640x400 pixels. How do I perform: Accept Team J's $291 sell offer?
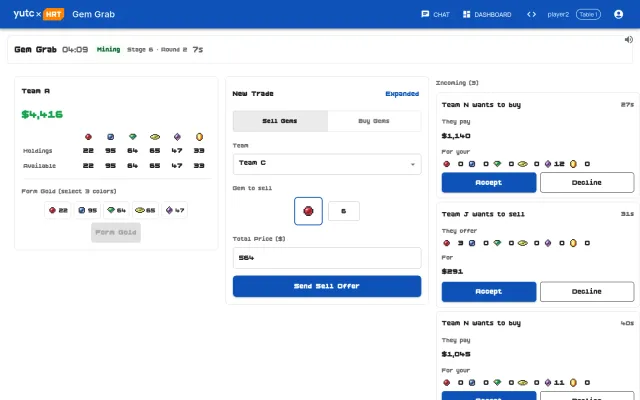click(x=489, y=291)
